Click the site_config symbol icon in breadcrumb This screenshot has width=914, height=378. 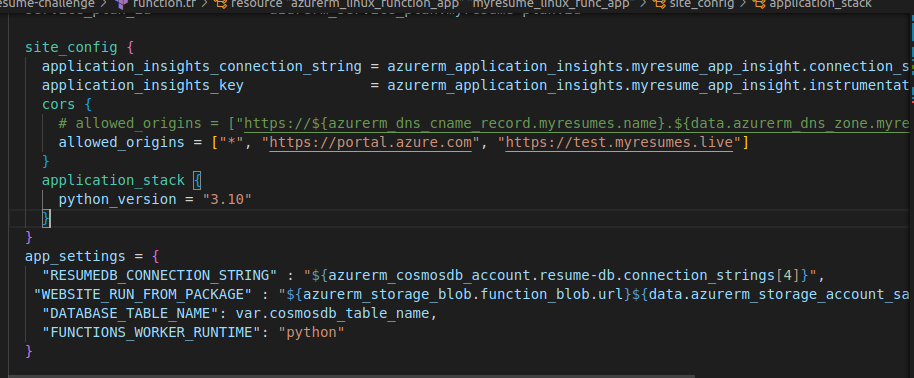coord(660,4)
